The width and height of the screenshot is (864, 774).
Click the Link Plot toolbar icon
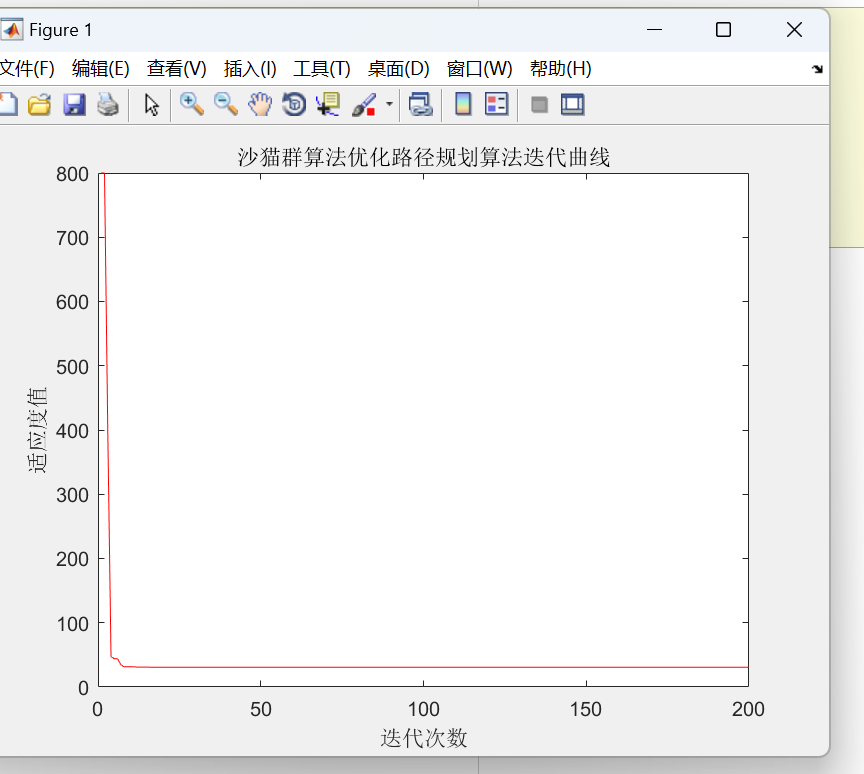pyautogui.click(x=420, y=104)
